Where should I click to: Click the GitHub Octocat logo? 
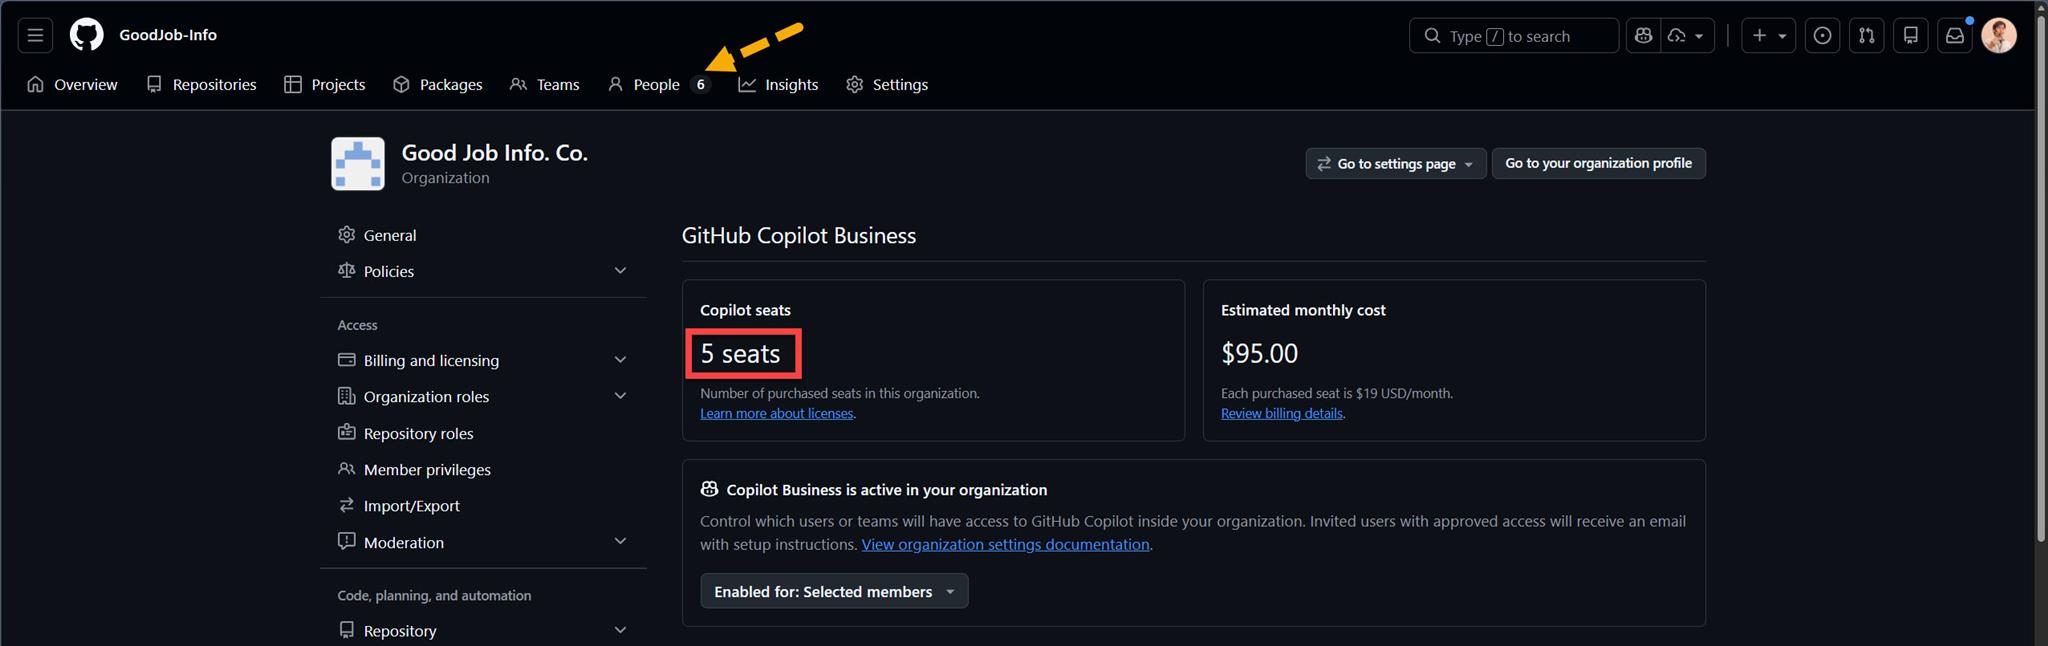point(86,35)
